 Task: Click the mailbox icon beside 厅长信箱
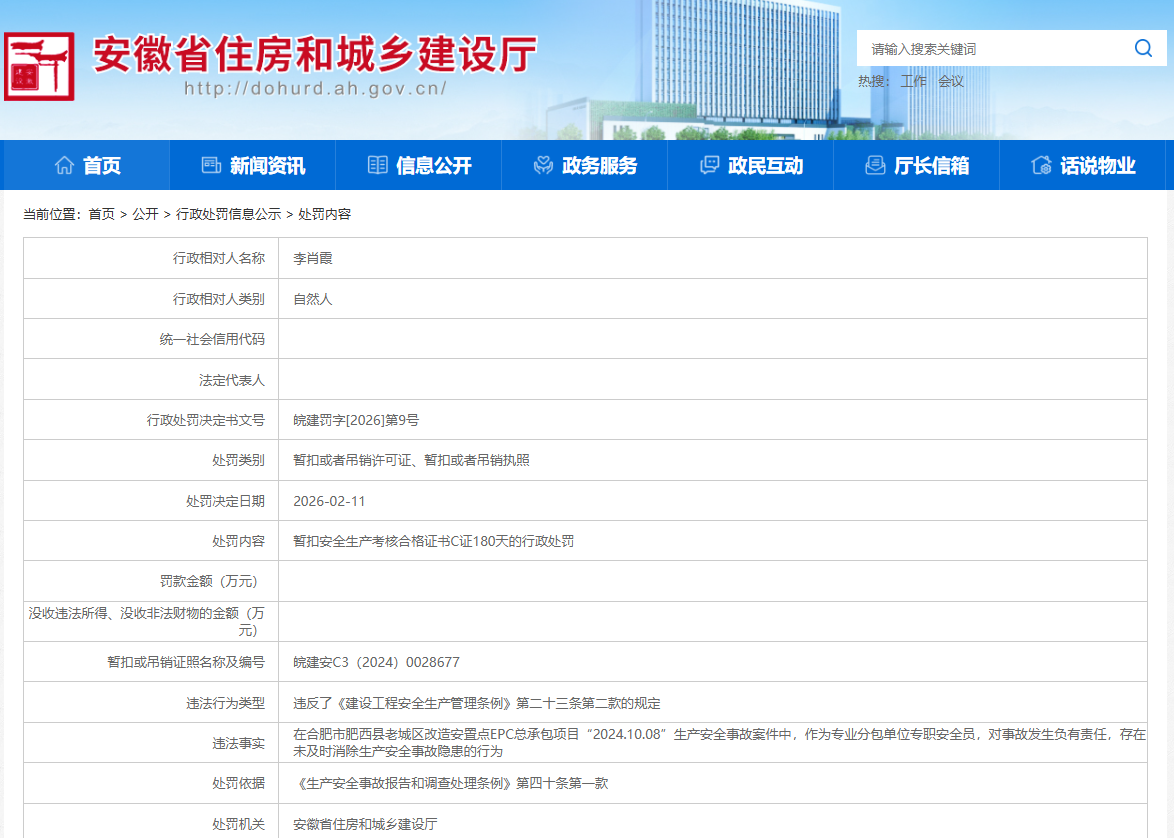click(875, 165)
